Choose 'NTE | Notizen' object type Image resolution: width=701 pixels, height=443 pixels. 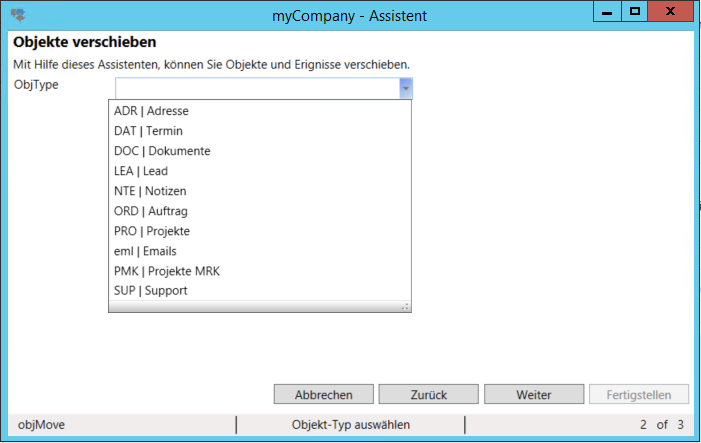[150, 191]
